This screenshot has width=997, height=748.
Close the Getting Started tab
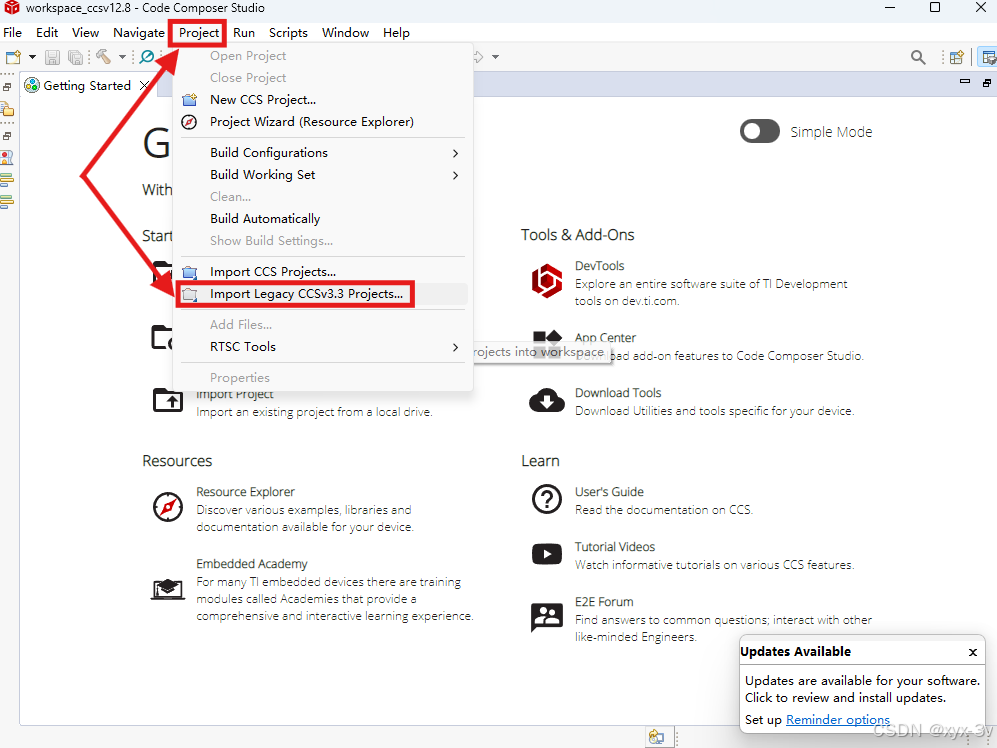point(144,85)
